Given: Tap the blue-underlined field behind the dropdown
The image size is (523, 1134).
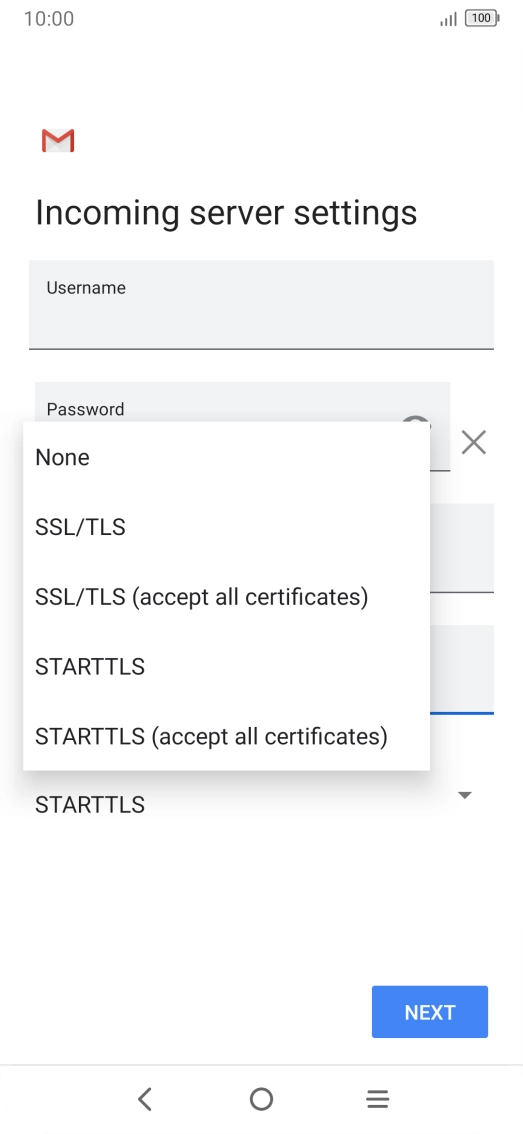Looking at the screenshot, I should pos(462,670).
